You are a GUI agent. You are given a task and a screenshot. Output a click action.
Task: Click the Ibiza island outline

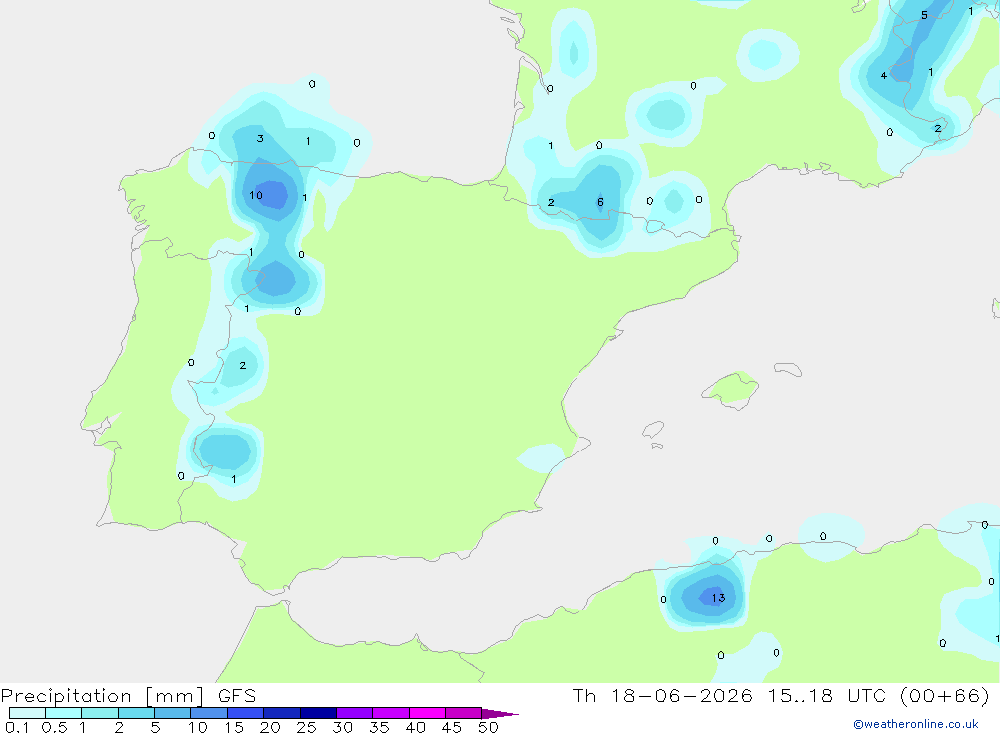(654, 429)
